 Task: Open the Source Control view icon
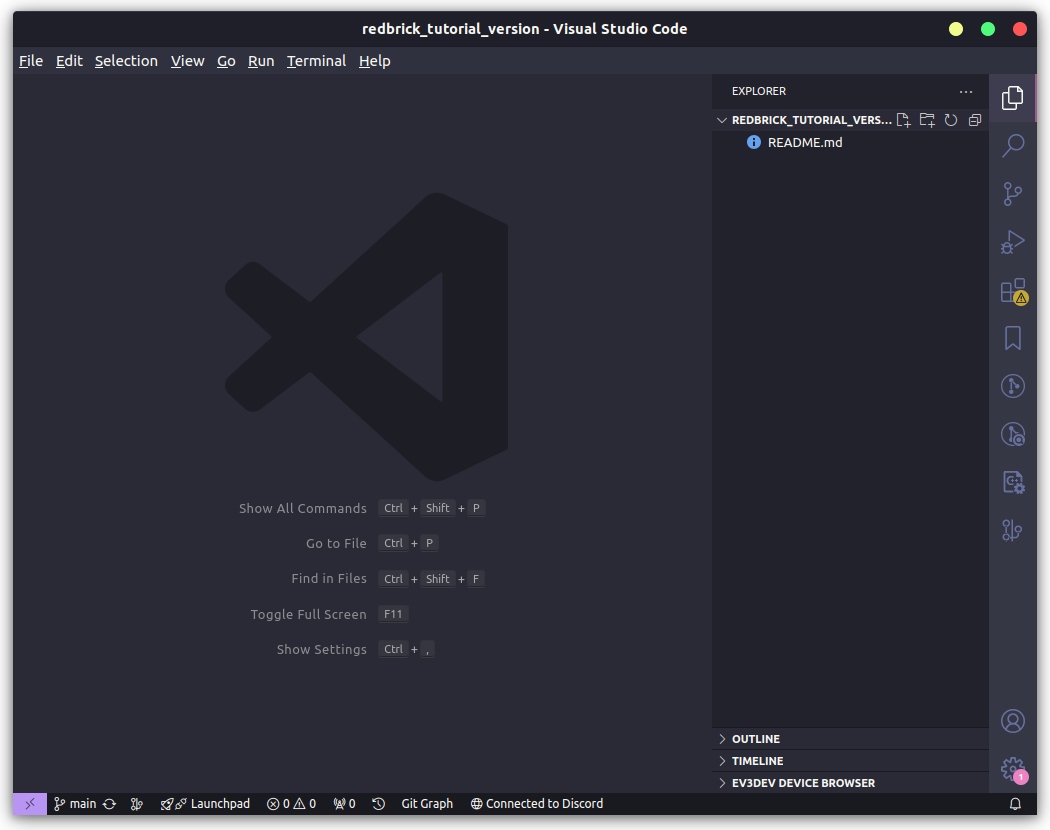1012,194
